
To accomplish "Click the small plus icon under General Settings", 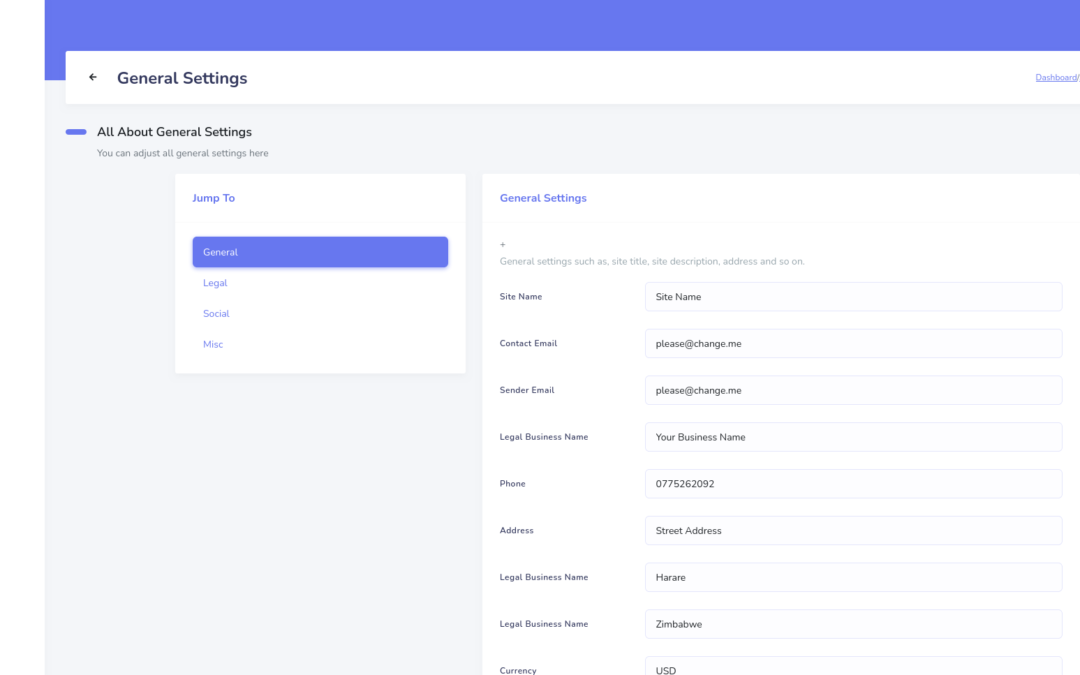I will pos(503,245).
